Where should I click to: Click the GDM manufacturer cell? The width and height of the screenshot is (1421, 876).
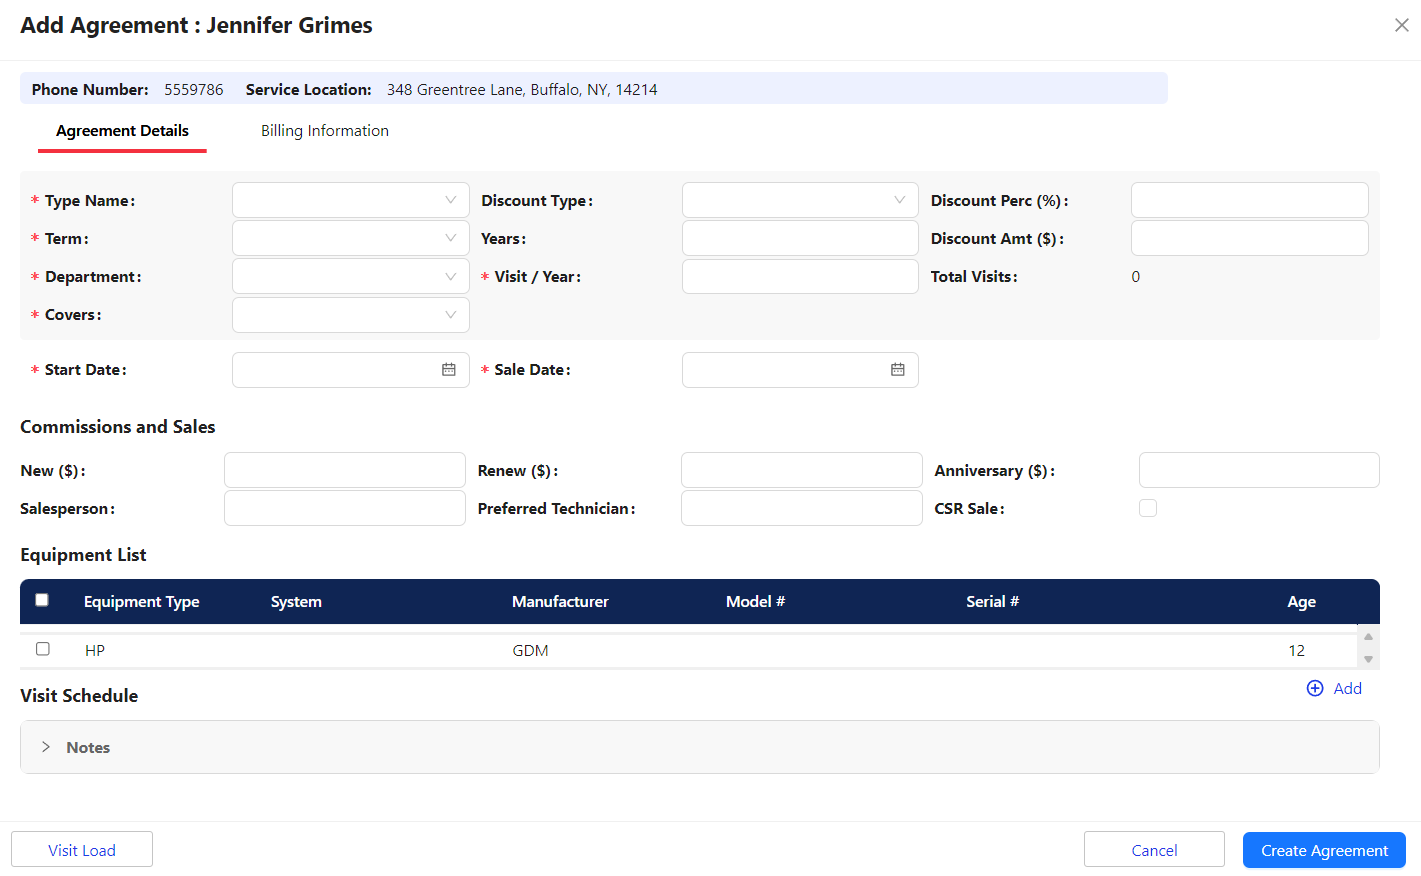pyautogui.click(x=530, y=651)
